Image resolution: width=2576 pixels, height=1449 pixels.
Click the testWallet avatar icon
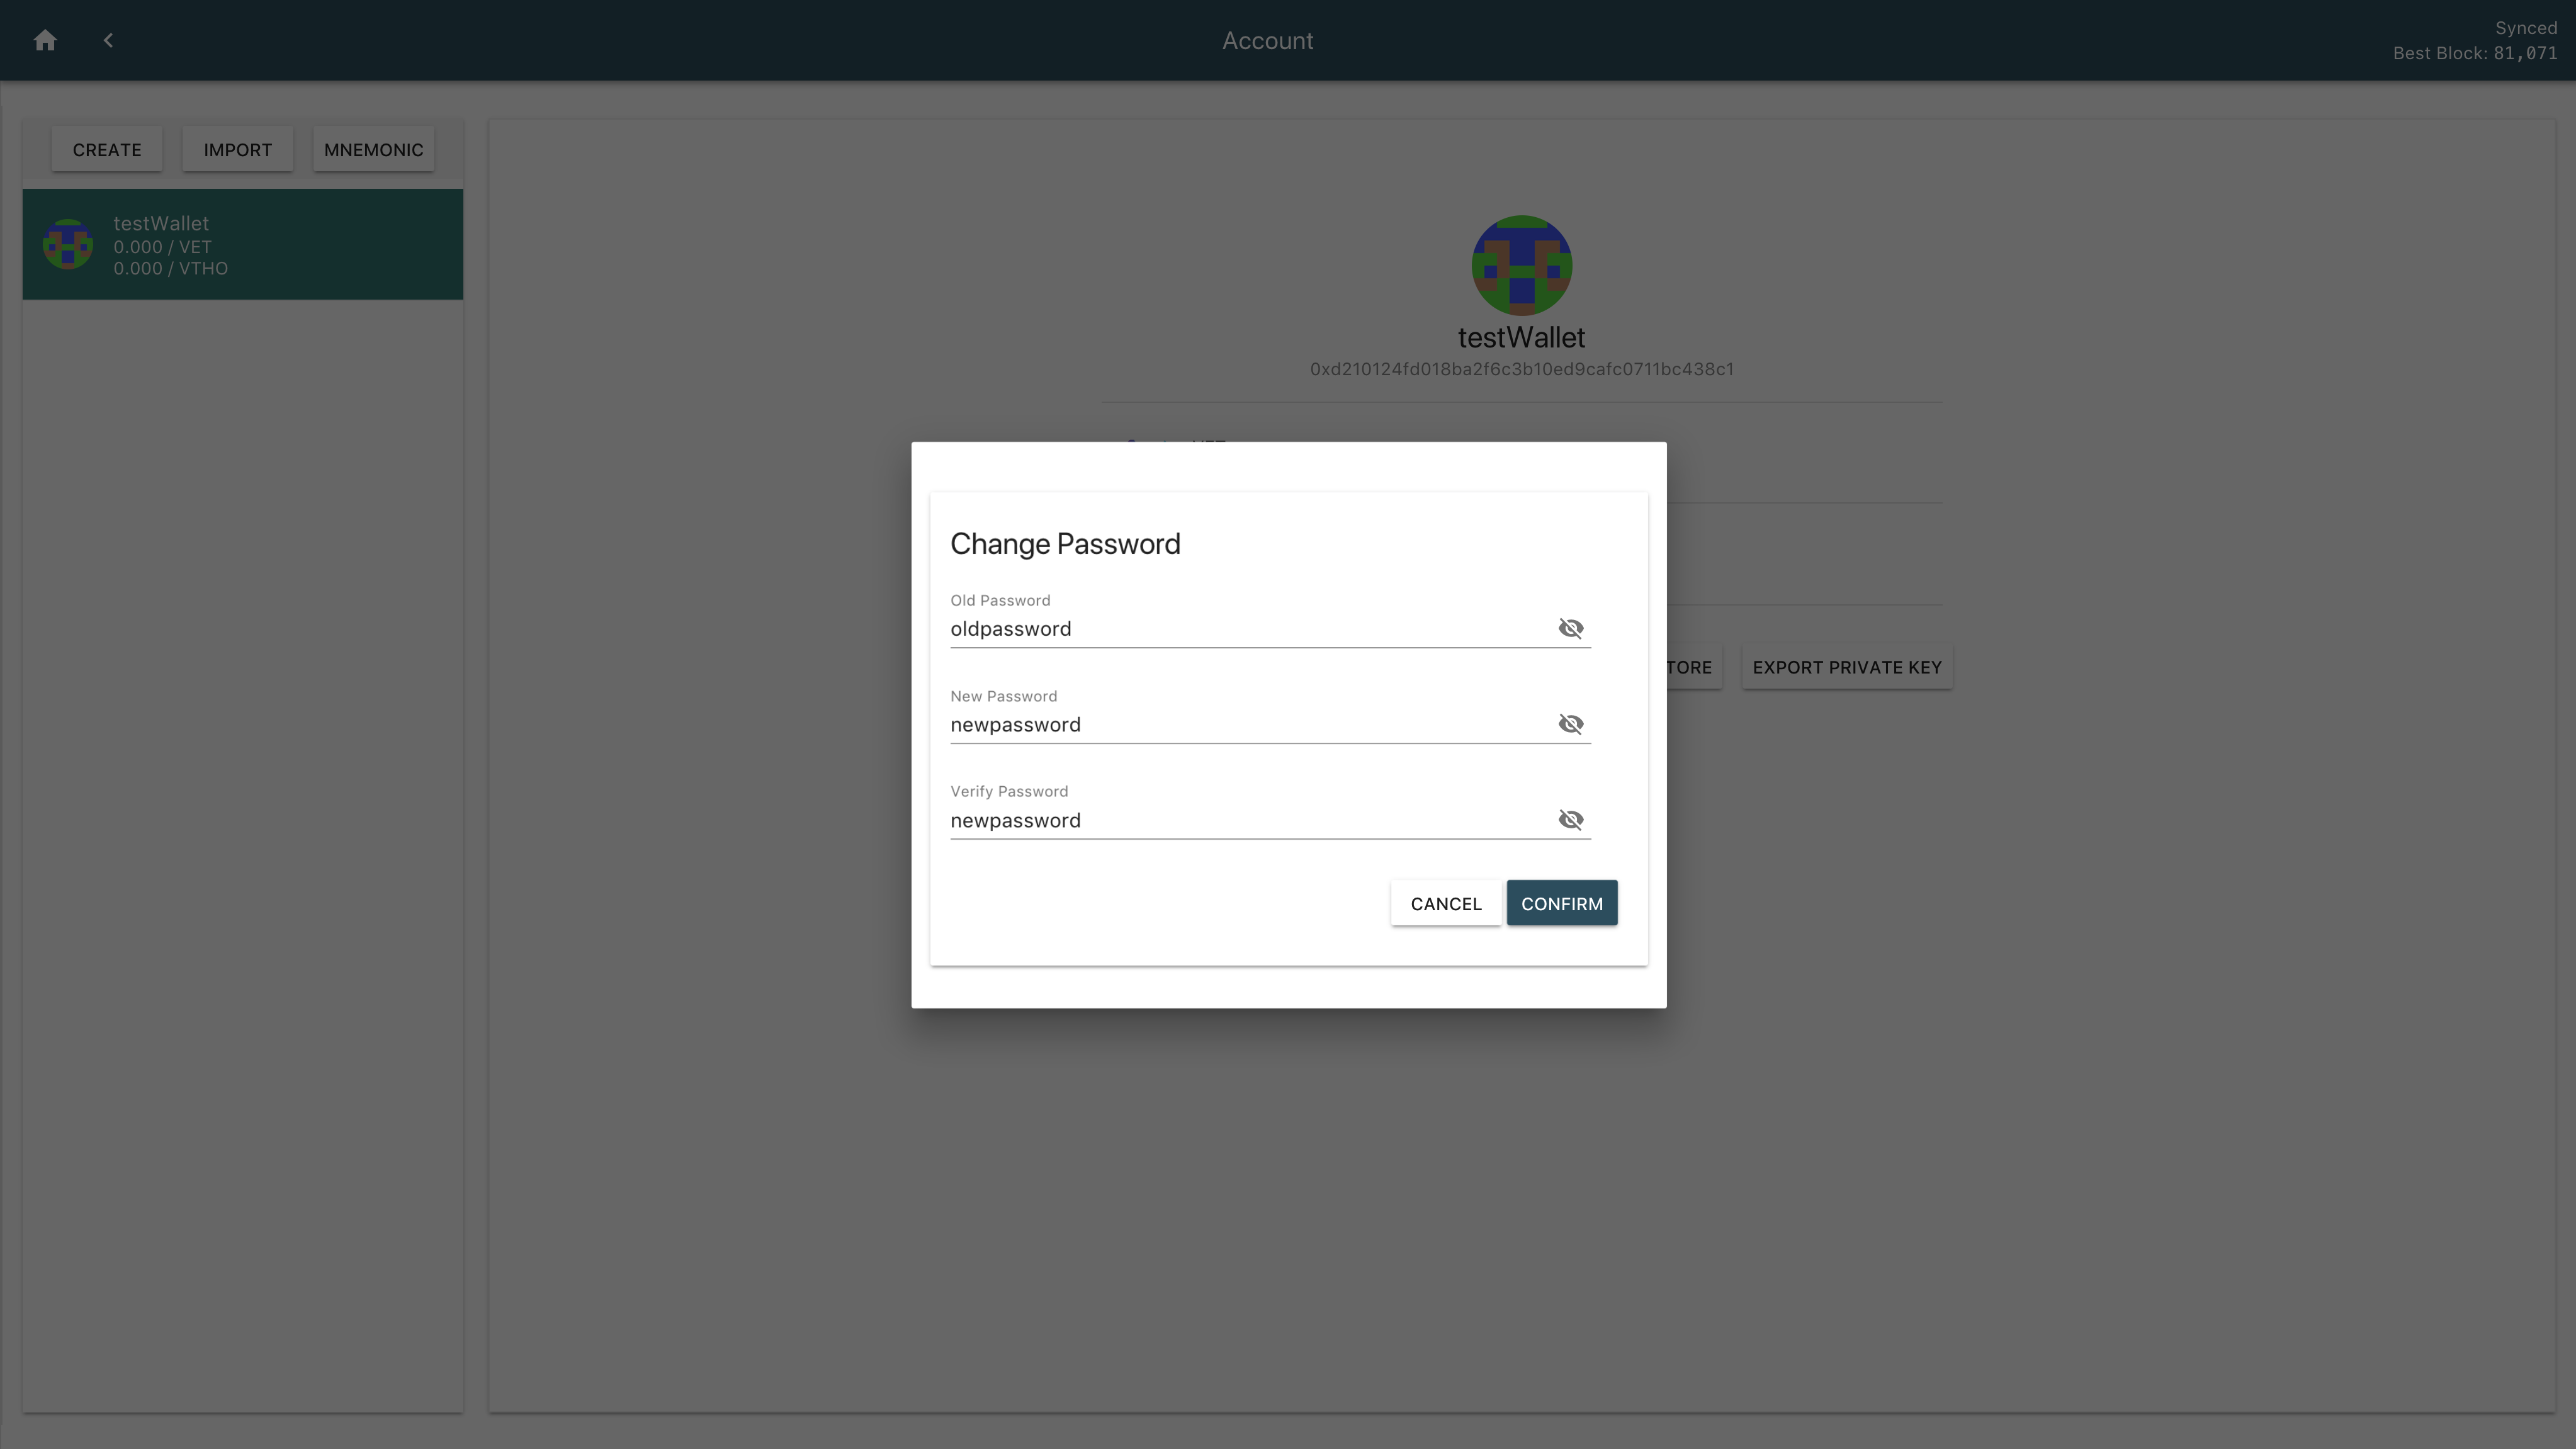(x=67, y=244)
